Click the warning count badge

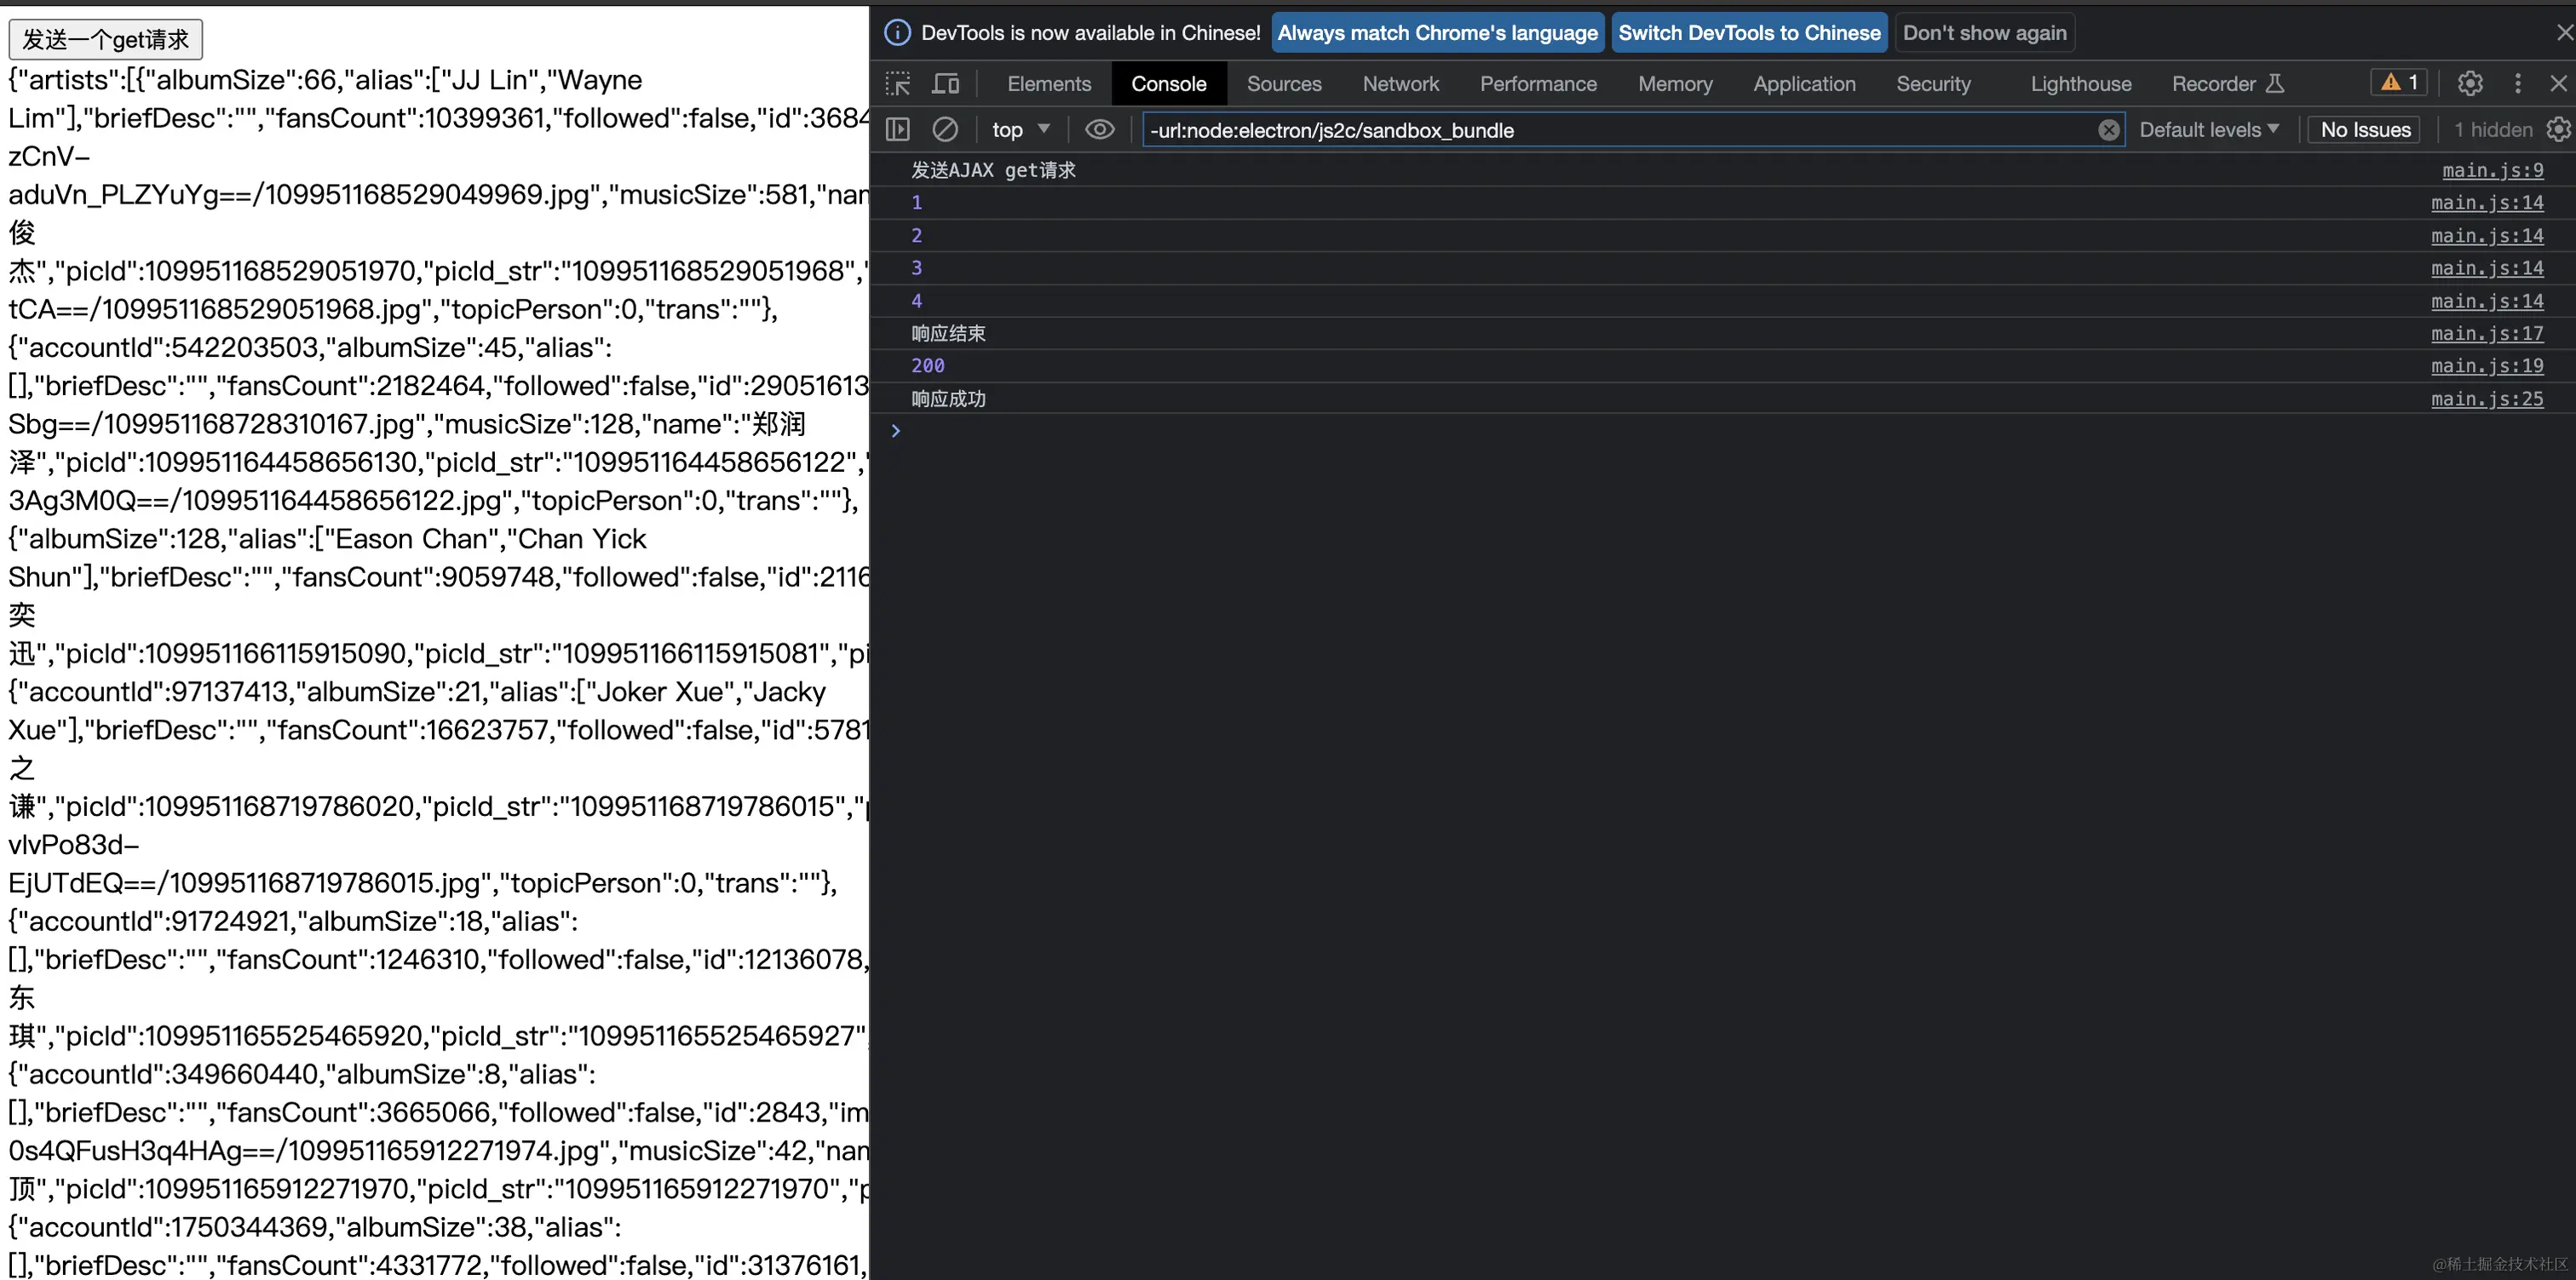click(2399, 83)
